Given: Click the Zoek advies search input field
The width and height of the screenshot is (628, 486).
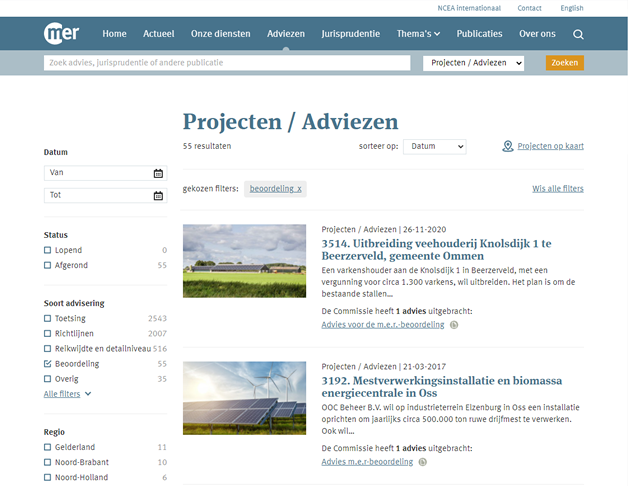Looking at the screenshot, I should [227, 63].
